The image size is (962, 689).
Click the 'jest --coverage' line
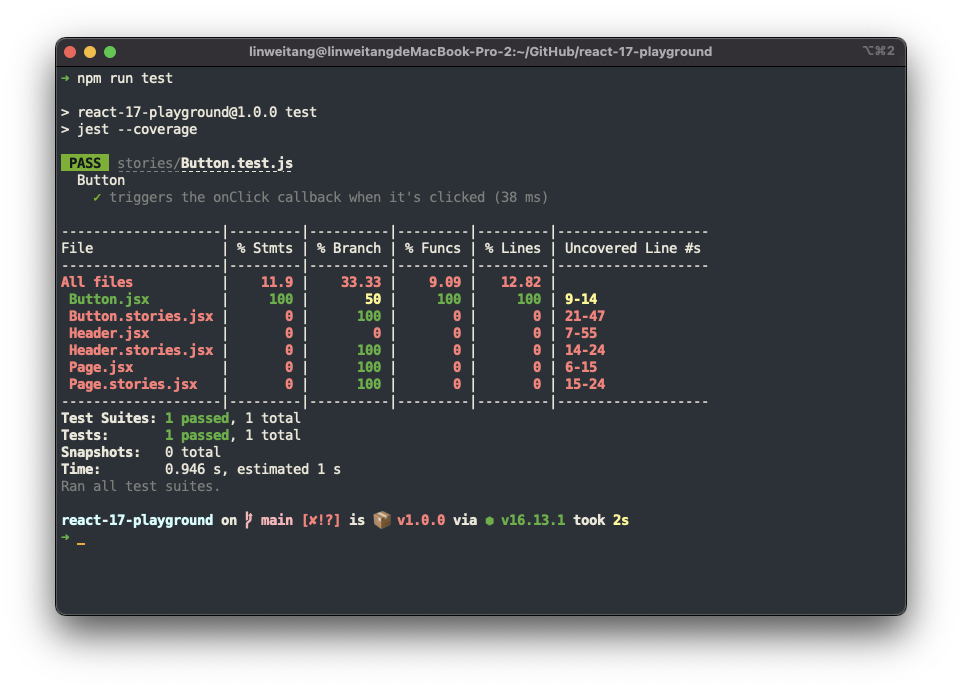coord(137,129)
